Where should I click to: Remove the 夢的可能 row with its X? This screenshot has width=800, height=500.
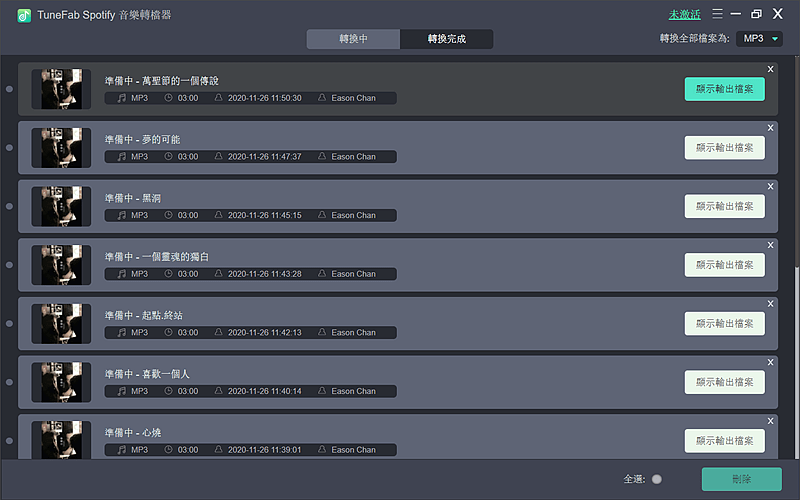point(770,128)
